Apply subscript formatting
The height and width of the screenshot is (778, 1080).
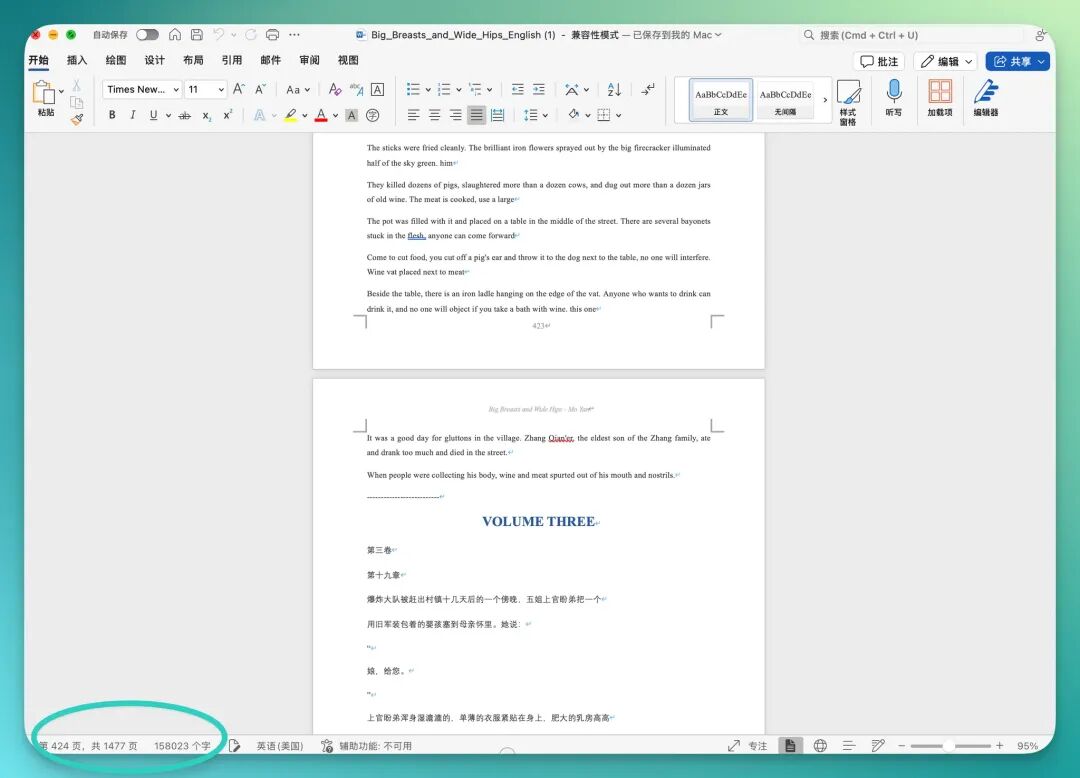pyautogui.click(x=207, y=116)
